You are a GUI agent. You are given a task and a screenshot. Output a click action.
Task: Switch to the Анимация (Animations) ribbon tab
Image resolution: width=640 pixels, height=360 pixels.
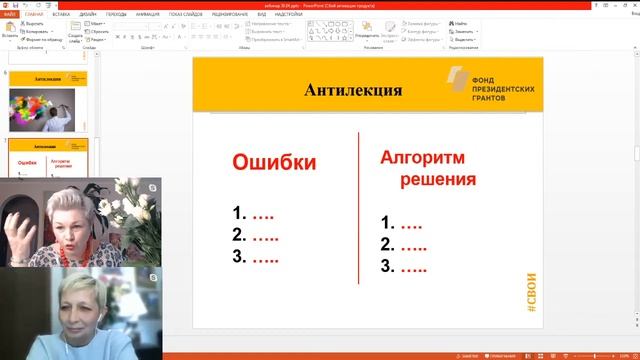point(148,14)
